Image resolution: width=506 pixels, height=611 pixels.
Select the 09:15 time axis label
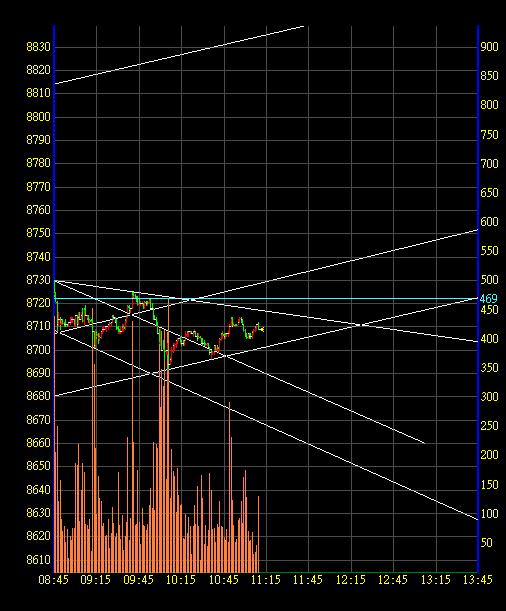click(x=96, y=580)
